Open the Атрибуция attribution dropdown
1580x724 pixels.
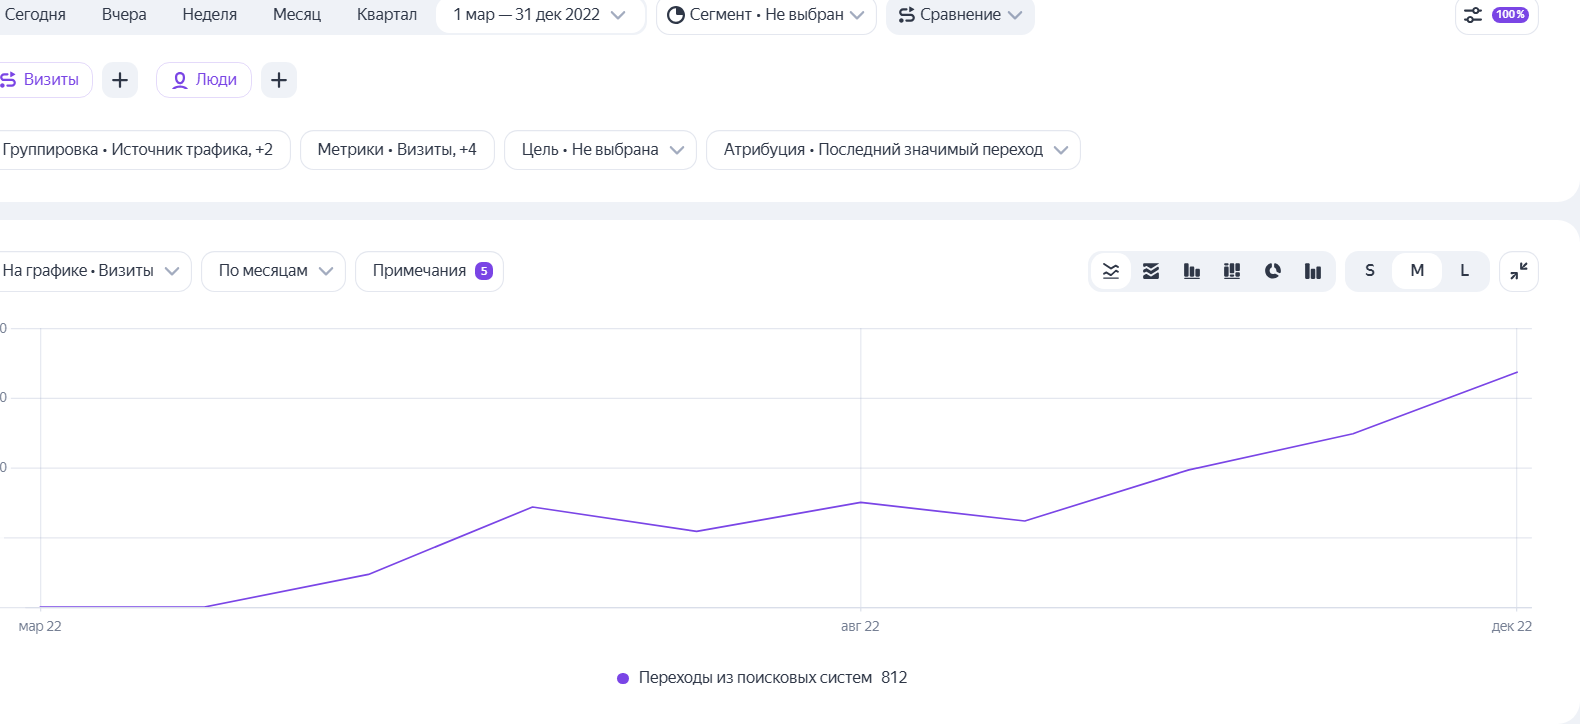pos(893,150)
